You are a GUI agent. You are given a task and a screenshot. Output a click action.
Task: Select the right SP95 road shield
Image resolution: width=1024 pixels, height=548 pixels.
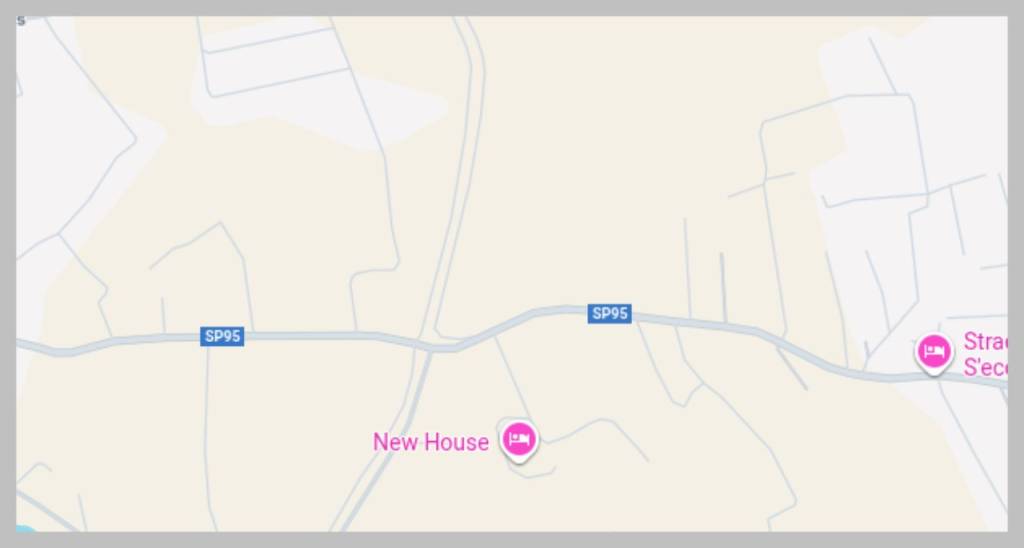pos(609,314)
